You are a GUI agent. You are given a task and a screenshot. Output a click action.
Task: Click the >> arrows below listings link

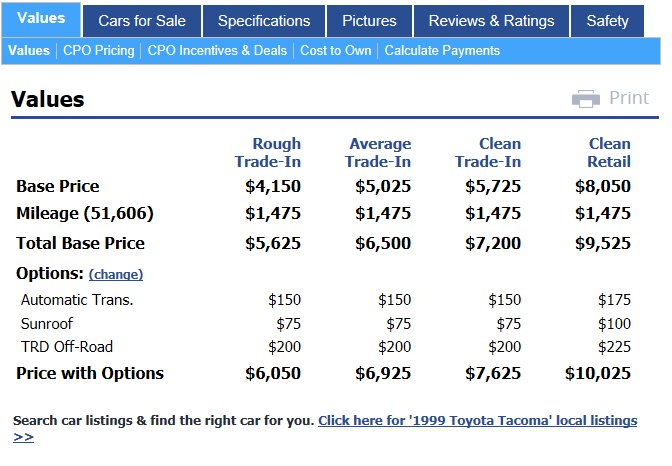pyautogui.click(x=23, y=437)
